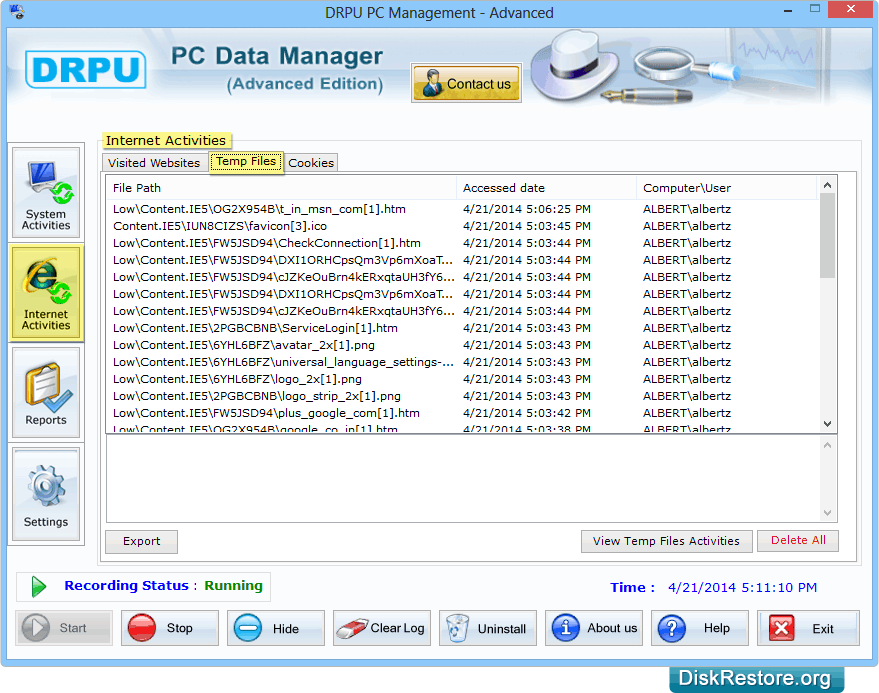879x693 pixels.
Task: Click the DRPU logo
Action: pyautogui.click(x=85, y=70)
